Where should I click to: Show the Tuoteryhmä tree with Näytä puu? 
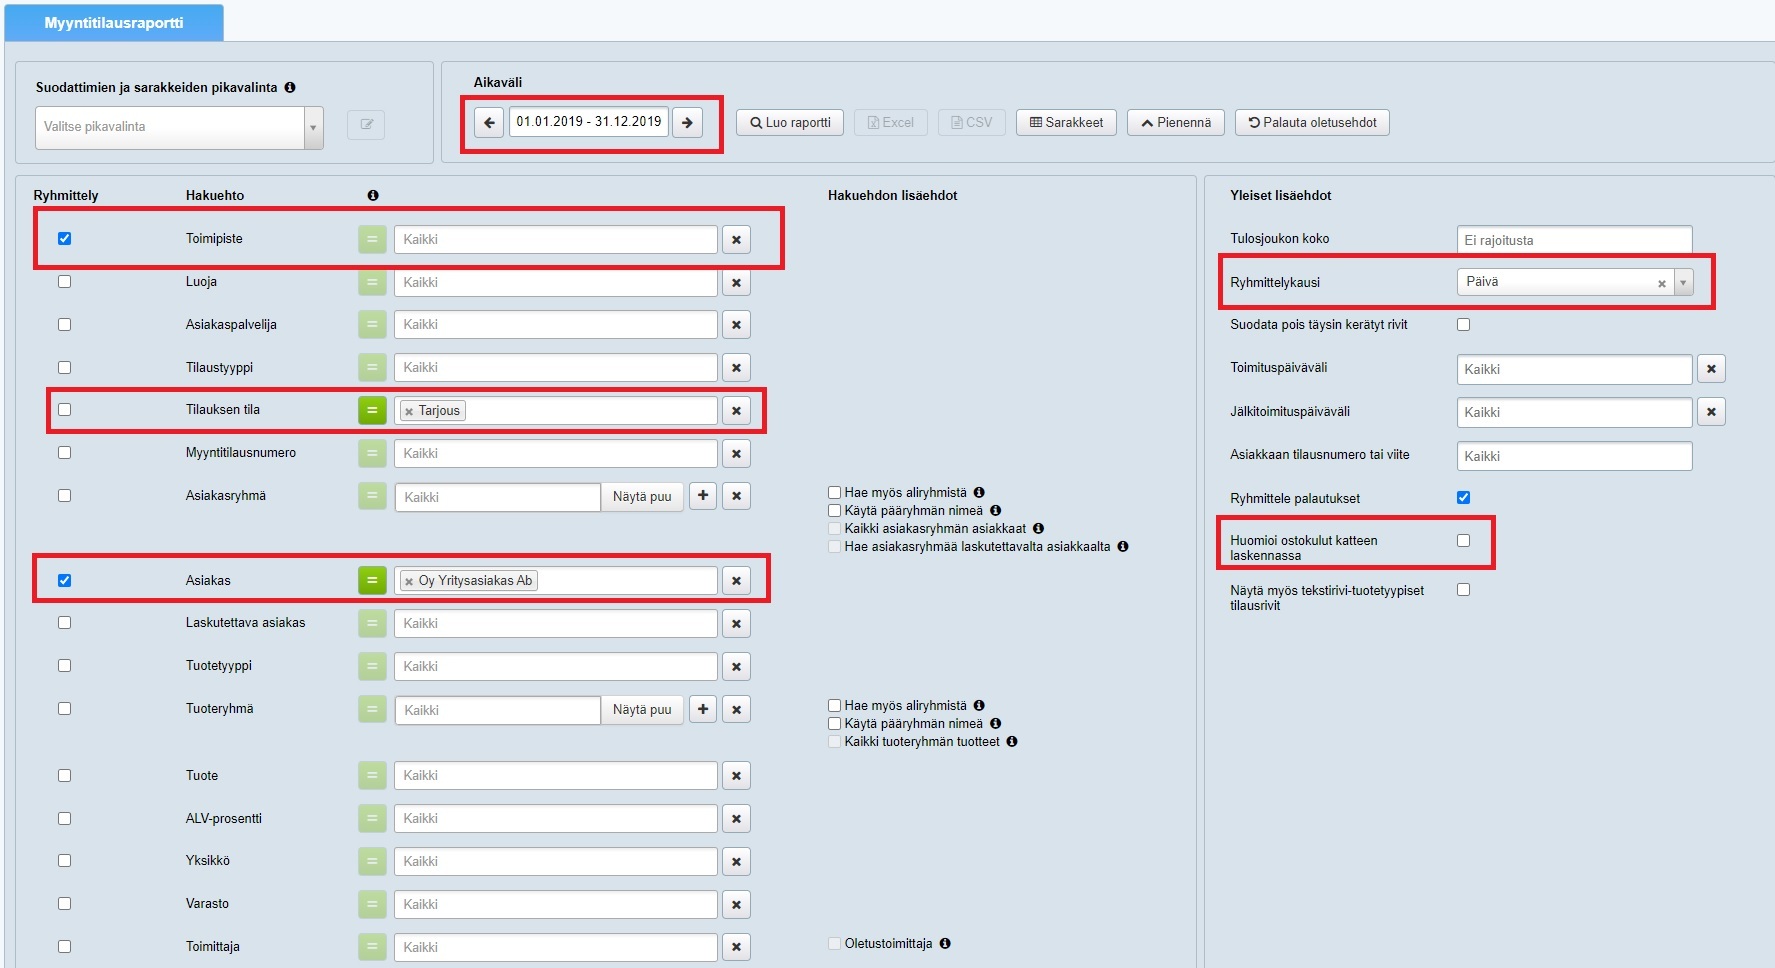click(642, 710)
